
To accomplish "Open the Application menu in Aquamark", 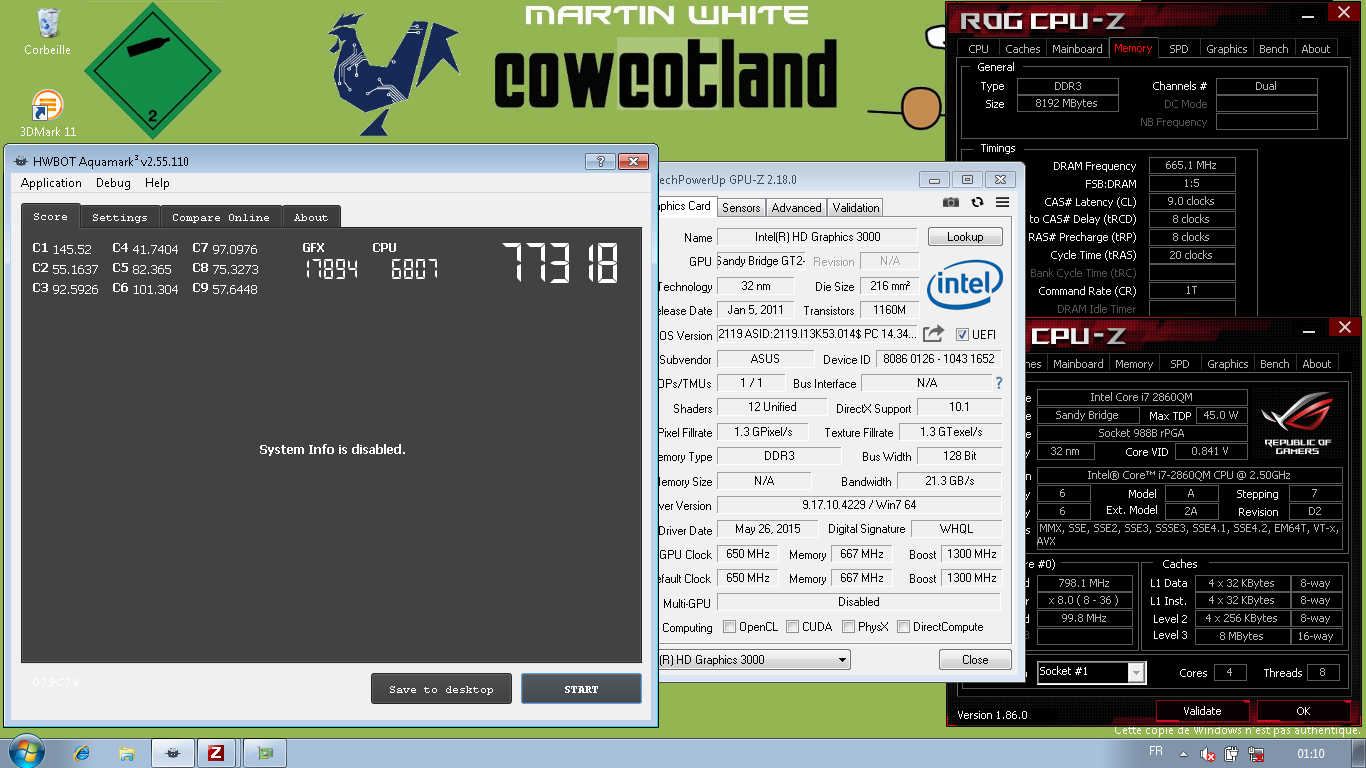I will tap(51, 183).
